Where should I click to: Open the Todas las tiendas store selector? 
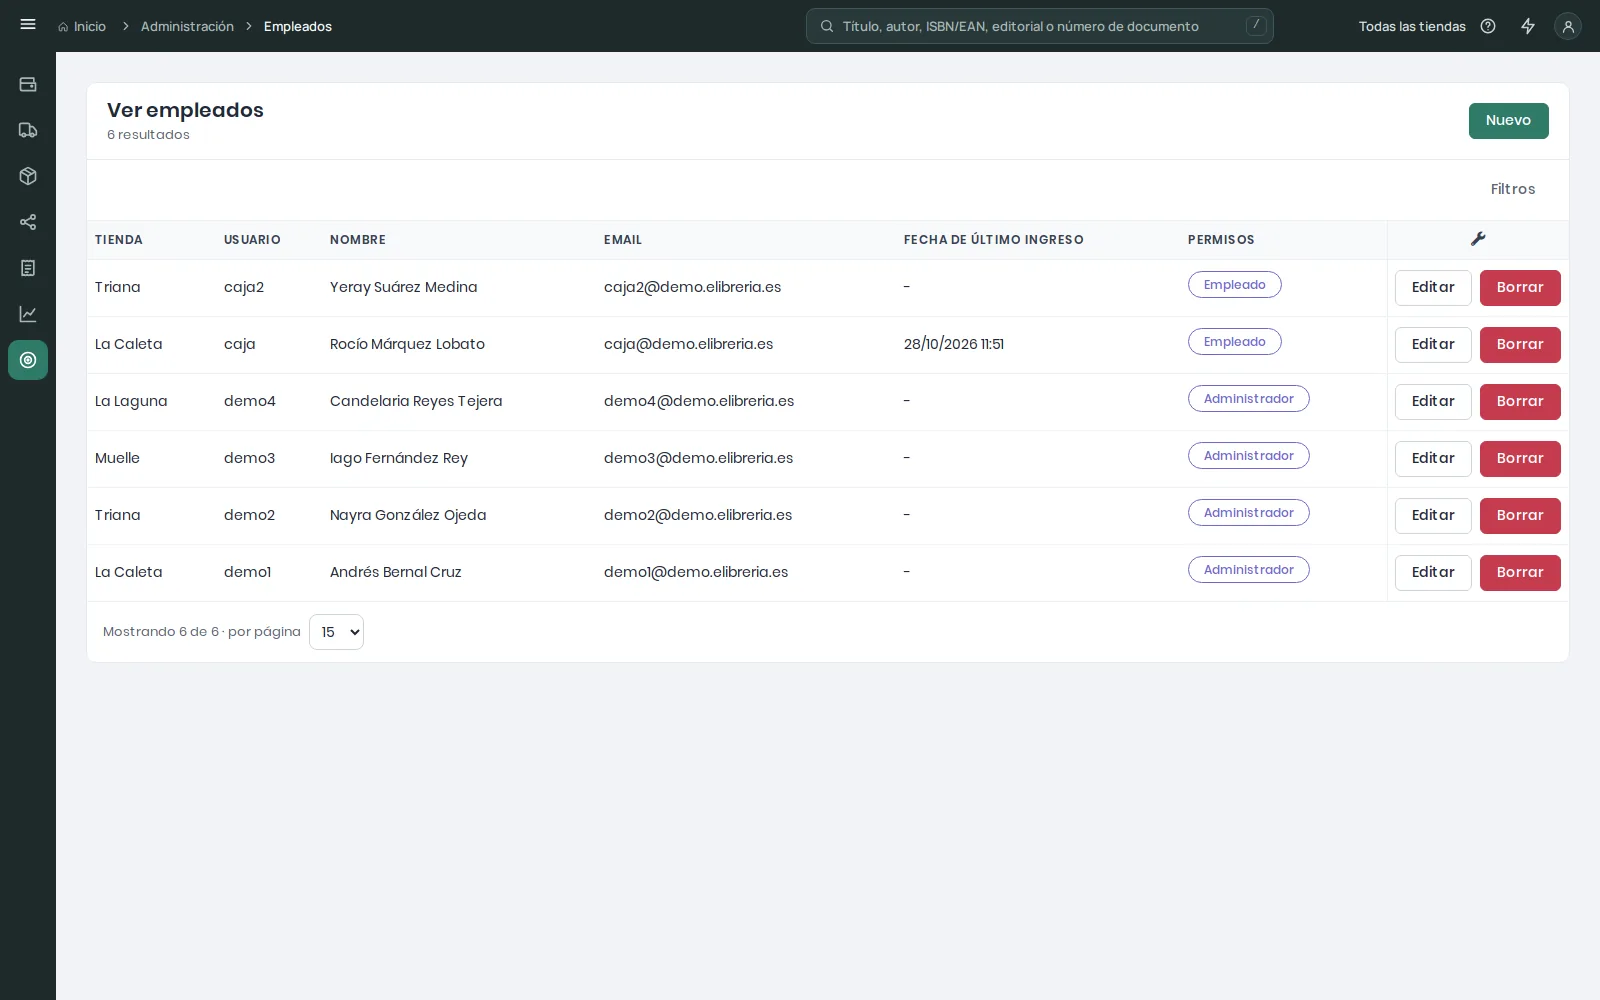1412,27
